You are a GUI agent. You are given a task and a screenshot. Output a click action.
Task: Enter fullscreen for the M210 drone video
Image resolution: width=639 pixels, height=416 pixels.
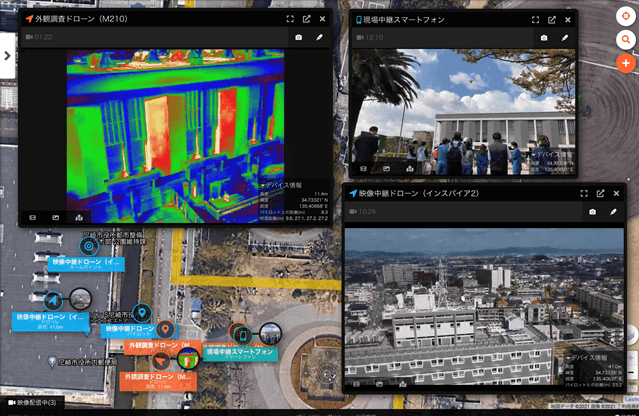click(x=290, y=18)
